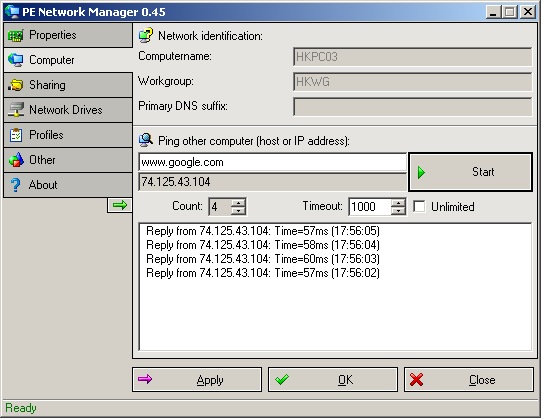Click the Network identification computer icon
Screen dimensions: 541x418
tap(146, 36)
